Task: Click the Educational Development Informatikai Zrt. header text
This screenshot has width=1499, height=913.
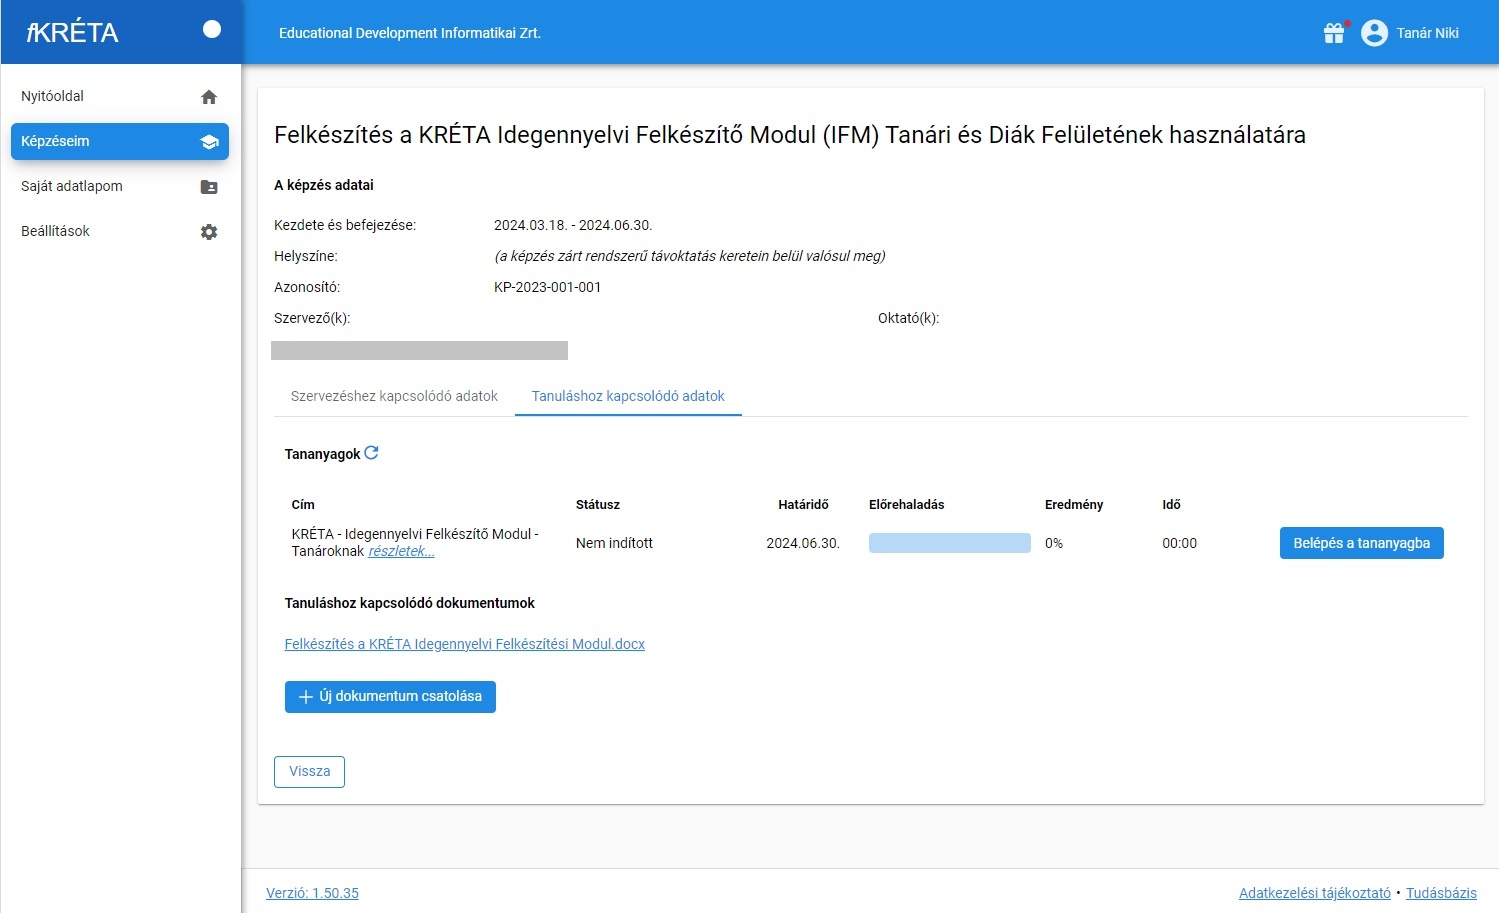Action: [x=410, y=33]
